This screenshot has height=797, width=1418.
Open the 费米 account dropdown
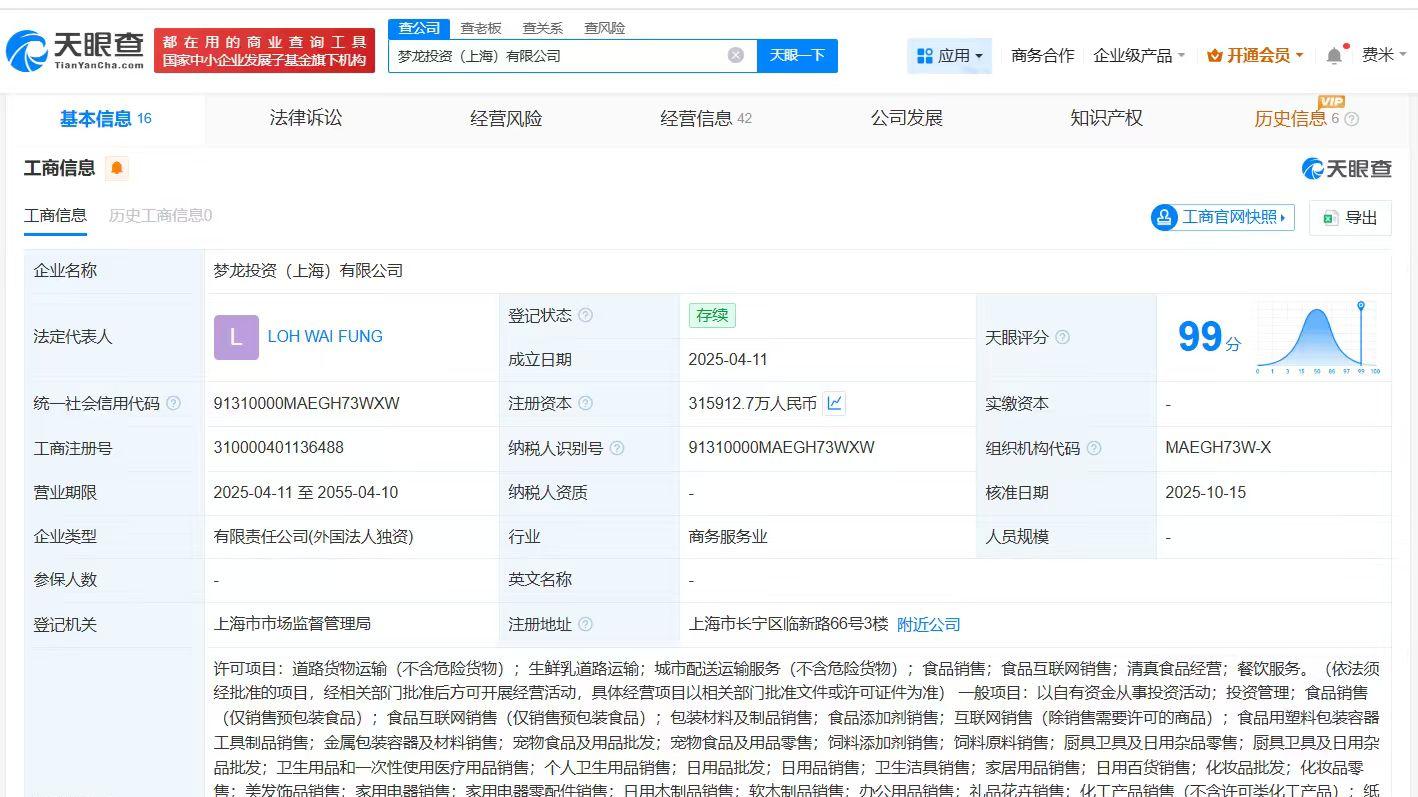[x=1384, y=56]
